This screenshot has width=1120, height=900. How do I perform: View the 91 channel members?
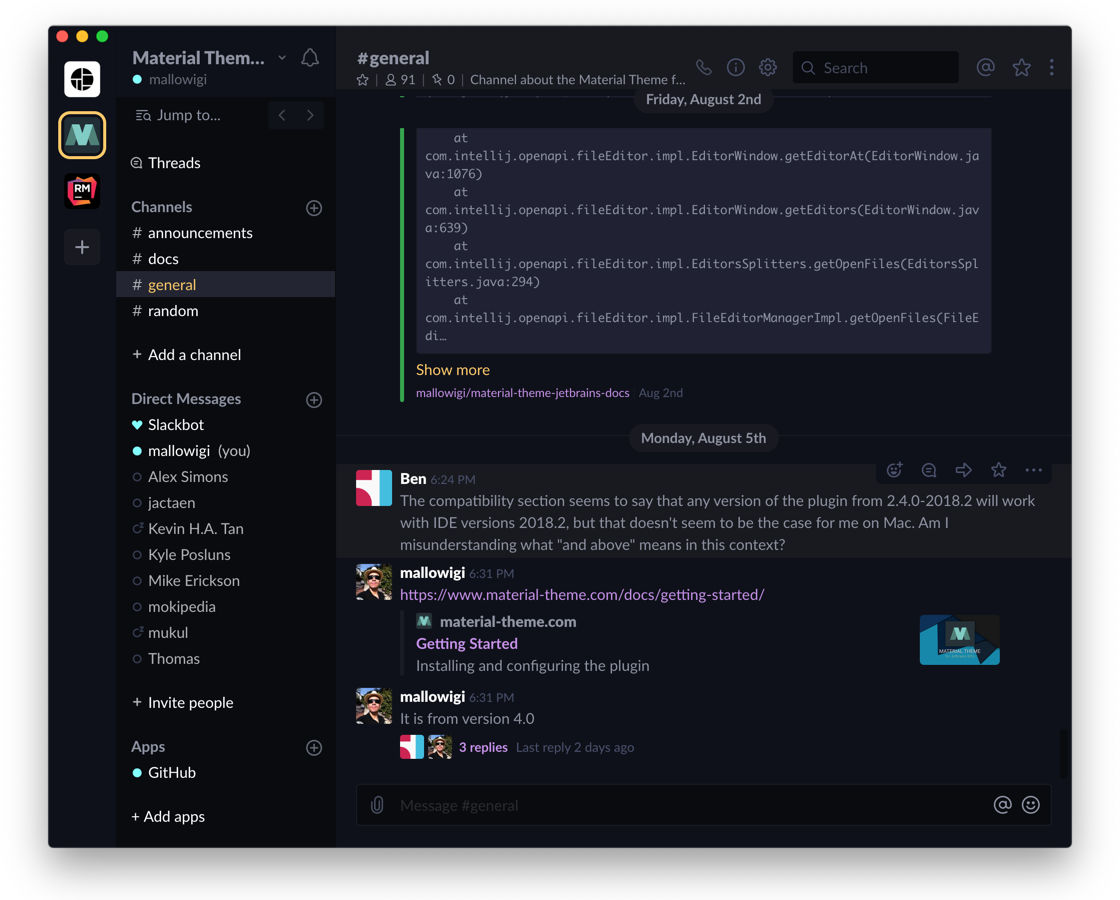click(400, 80)
